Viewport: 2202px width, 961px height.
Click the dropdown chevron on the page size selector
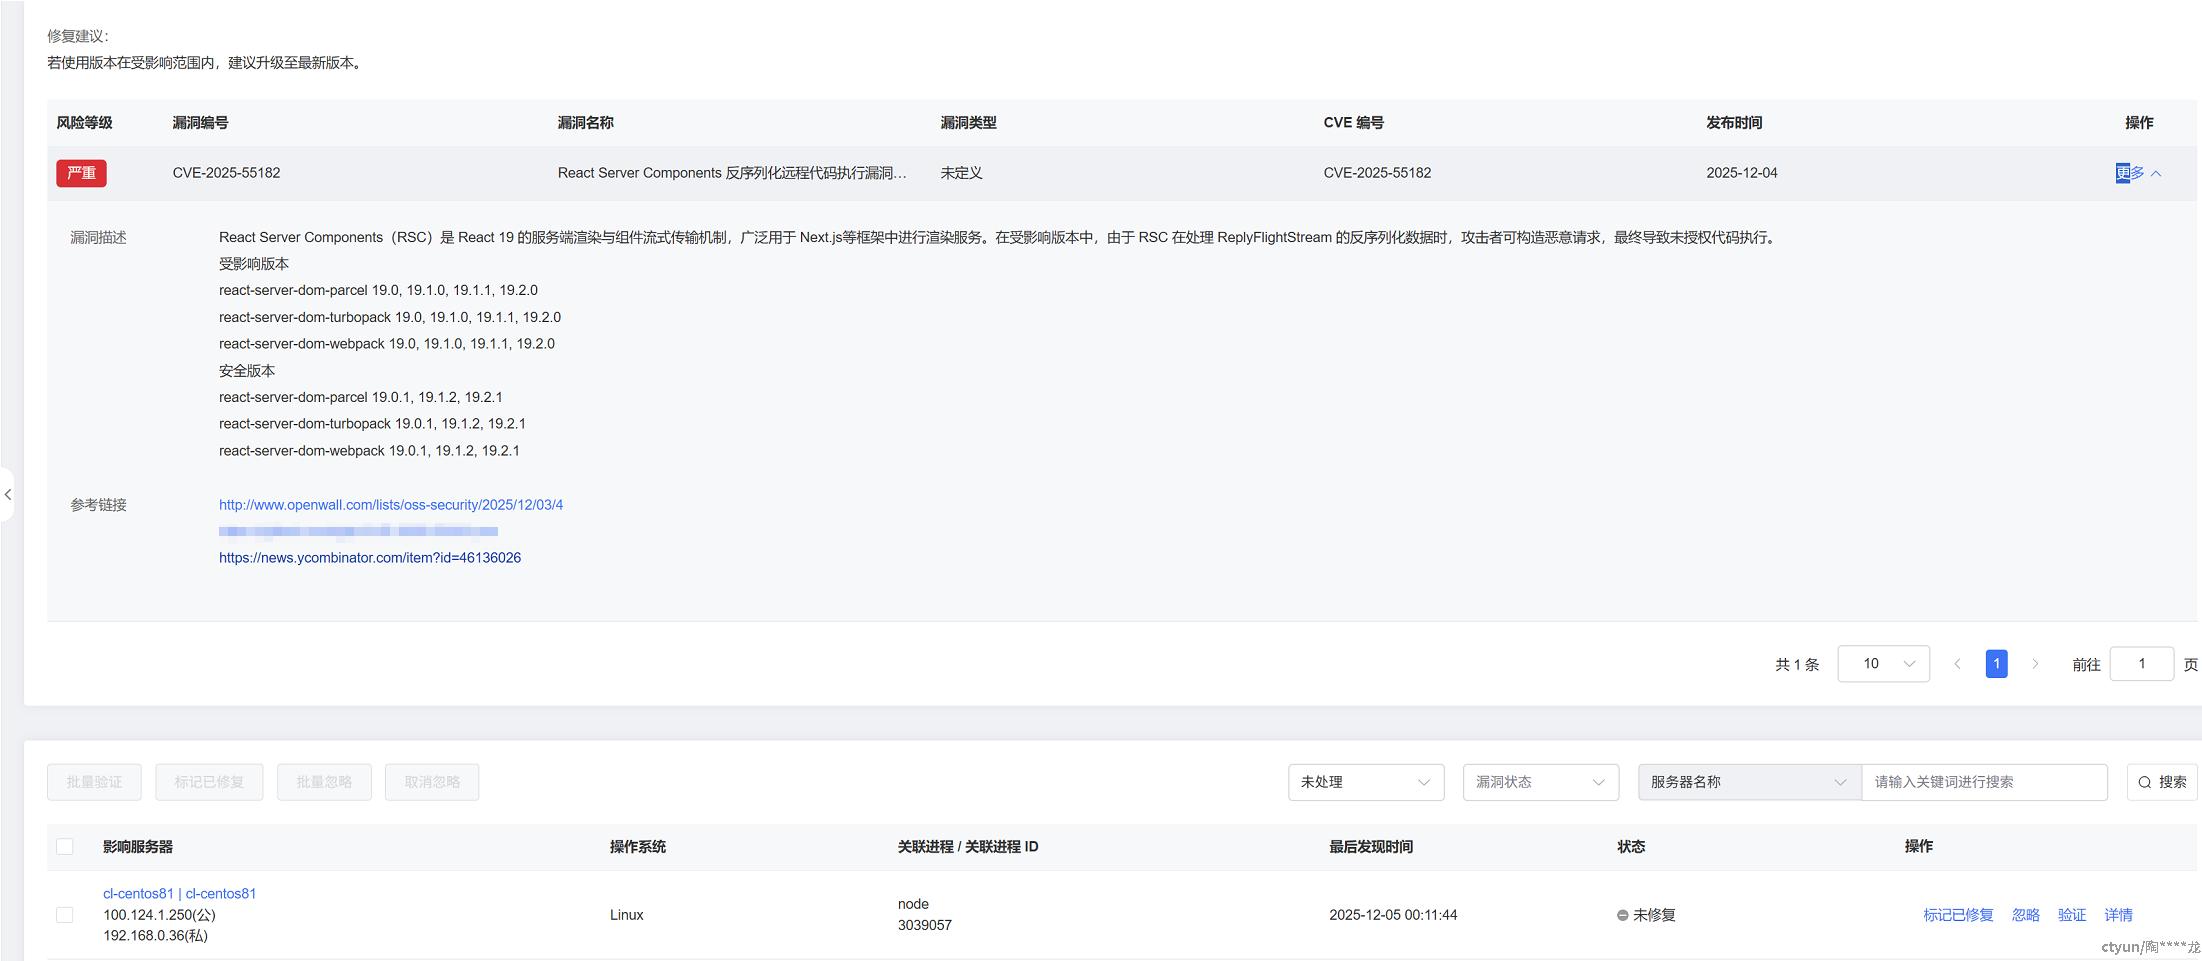1912,663
